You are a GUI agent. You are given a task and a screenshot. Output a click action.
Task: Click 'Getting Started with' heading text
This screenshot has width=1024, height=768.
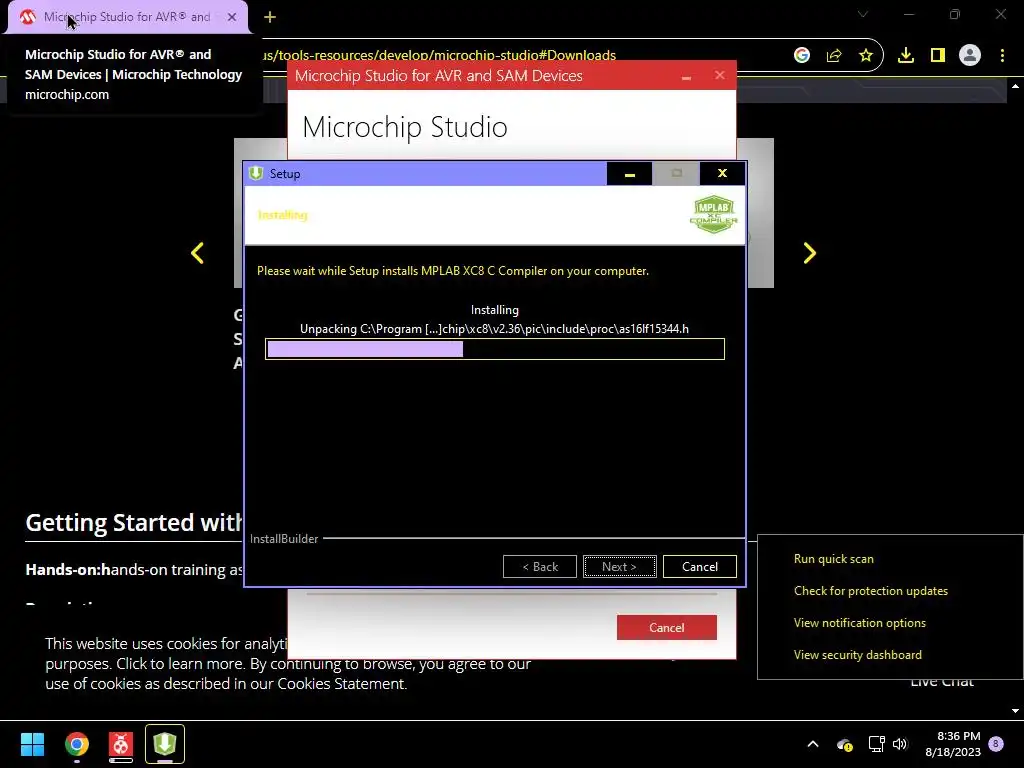click(x=133, y=522)
